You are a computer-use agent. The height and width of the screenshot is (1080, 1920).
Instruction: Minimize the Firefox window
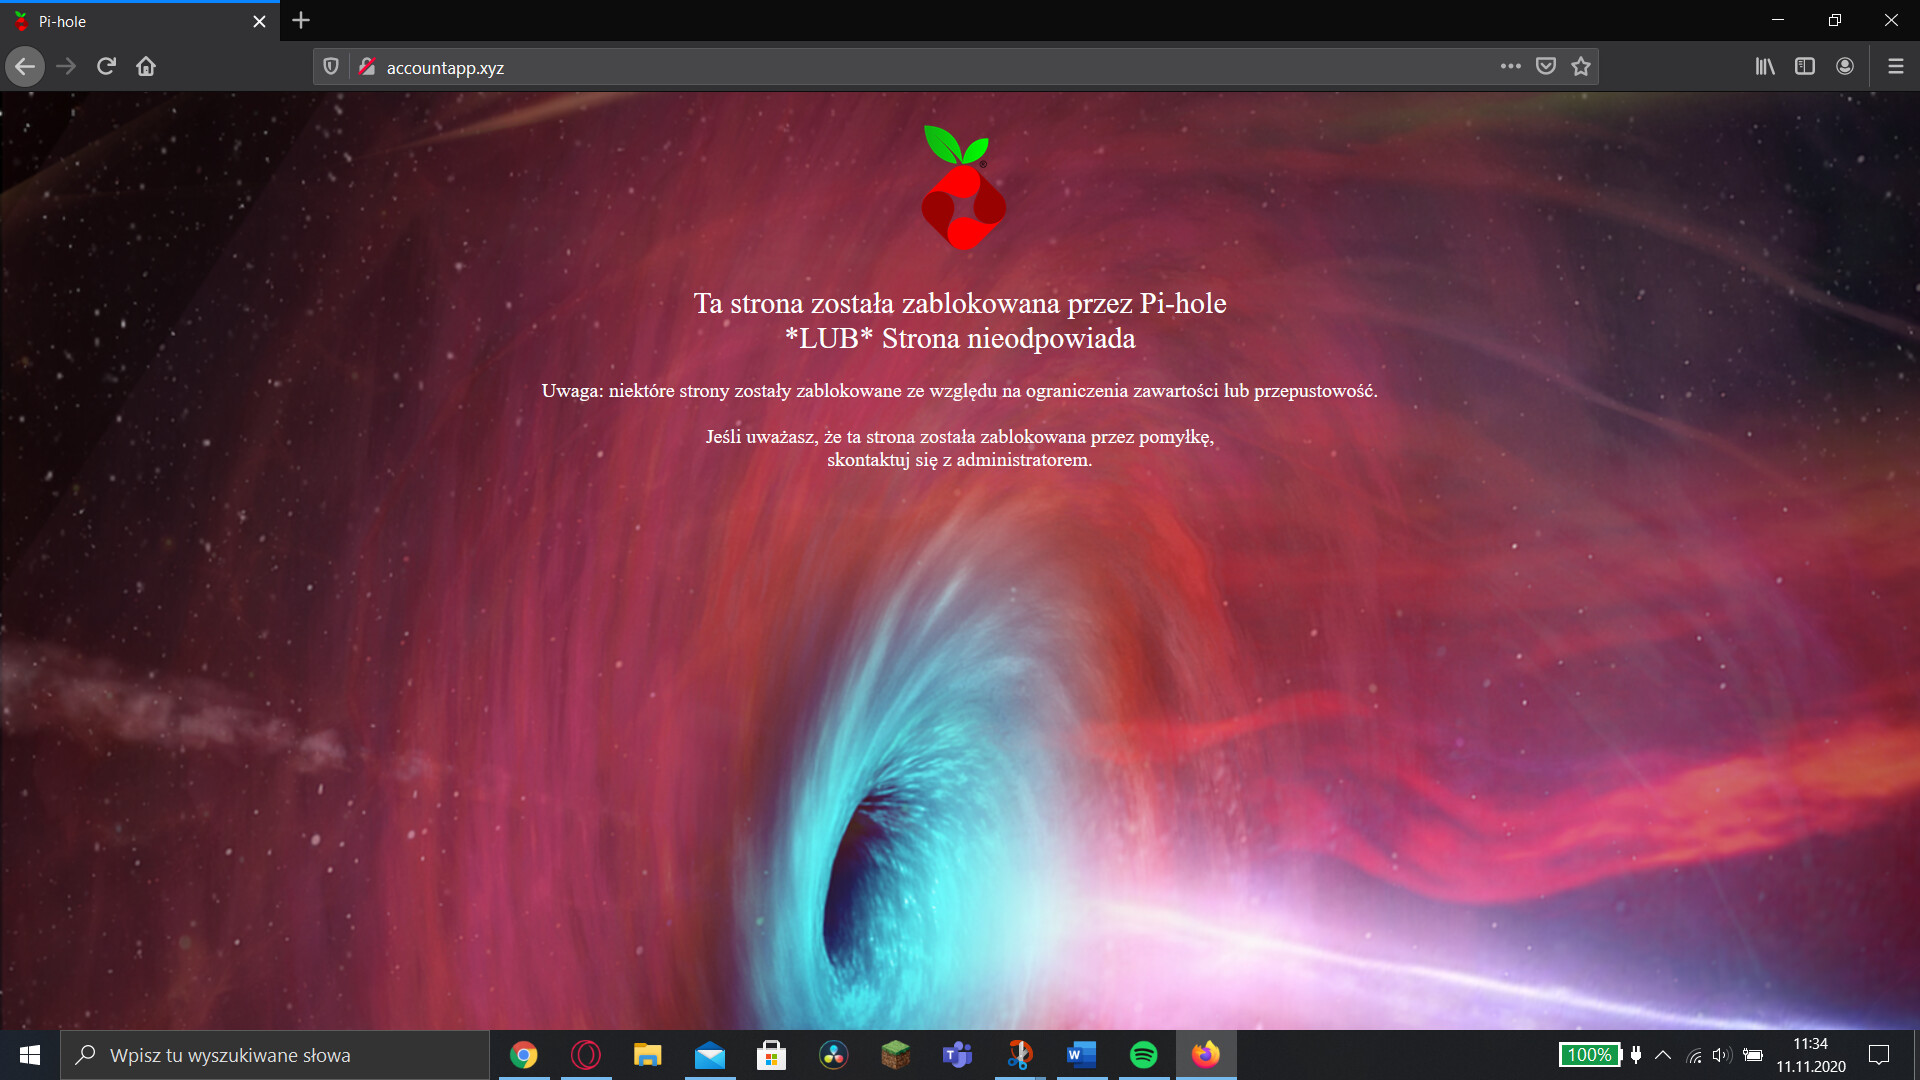[x=1778, y=20]
